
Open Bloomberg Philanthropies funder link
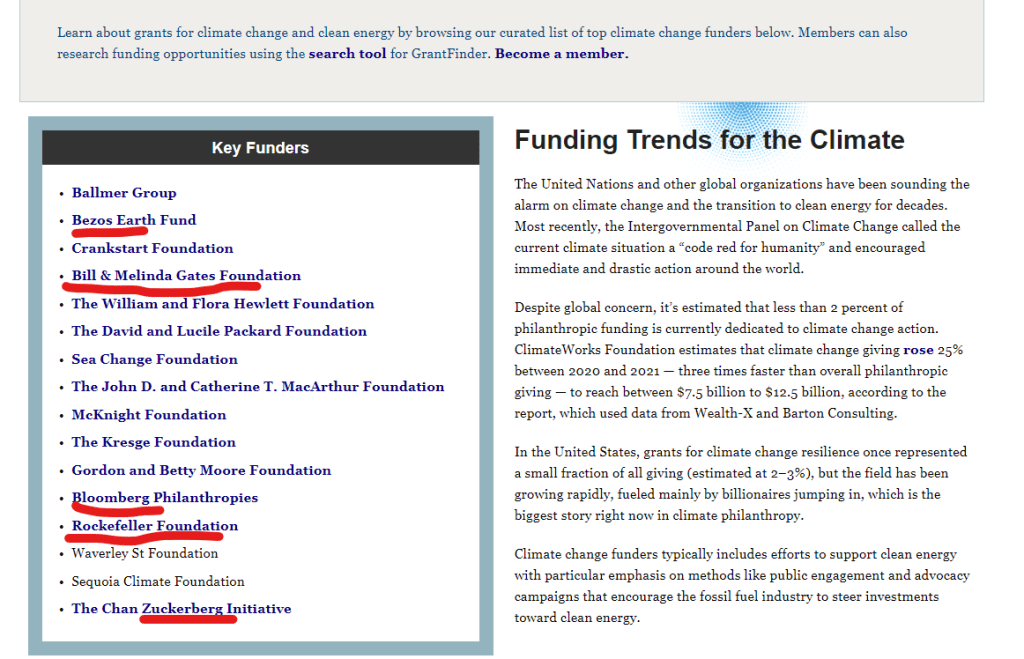[x=165, y=498]
